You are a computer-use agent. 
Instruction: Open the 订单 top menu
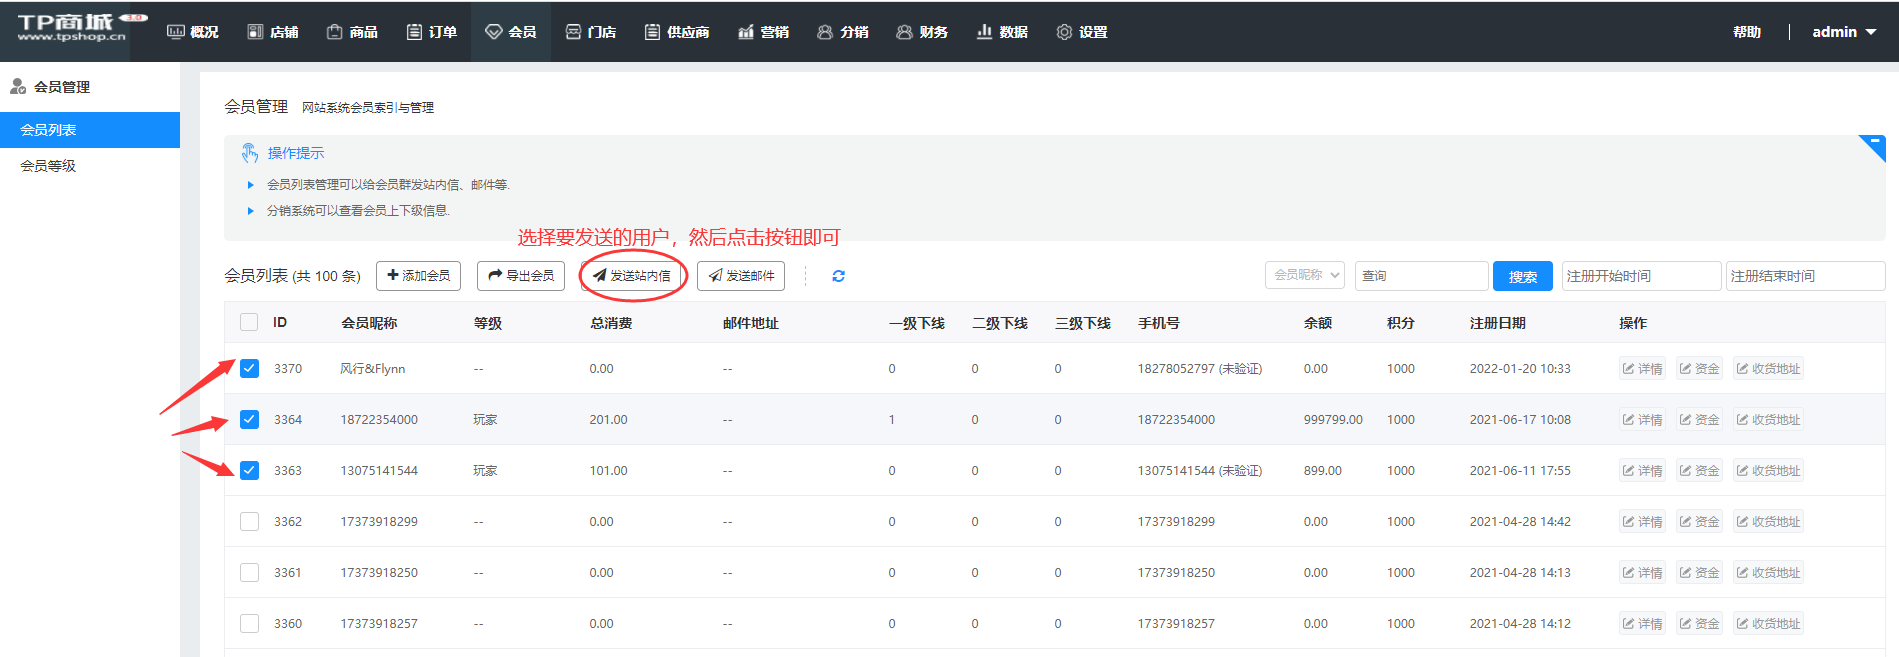click(x=432, y=32)
